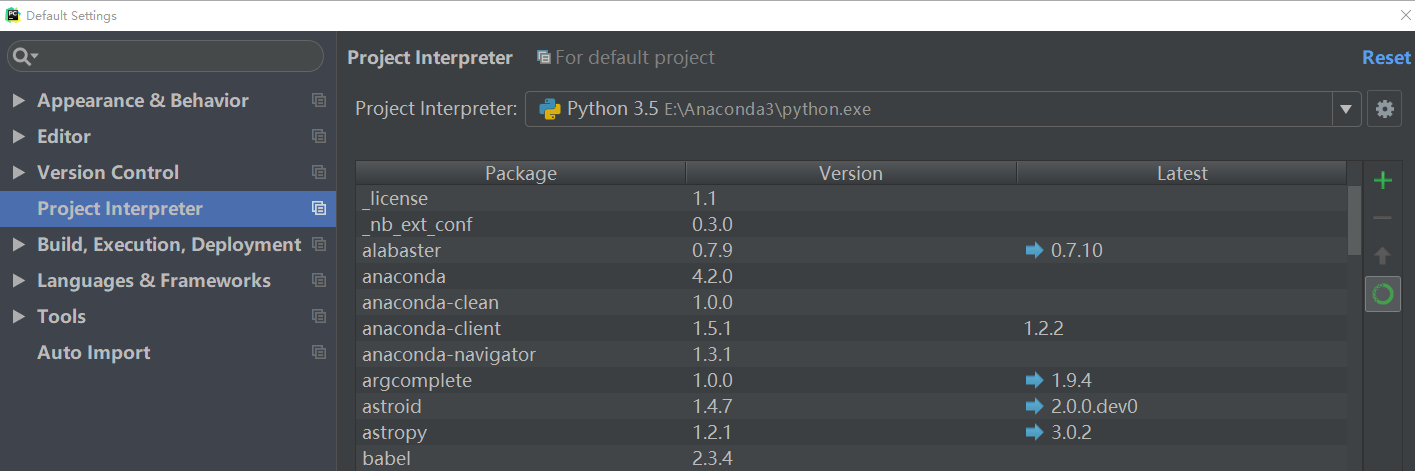Click the update arrow icon beside 0.7.10
Viewport: 1415px width, 471px height.
[1034, 250]
